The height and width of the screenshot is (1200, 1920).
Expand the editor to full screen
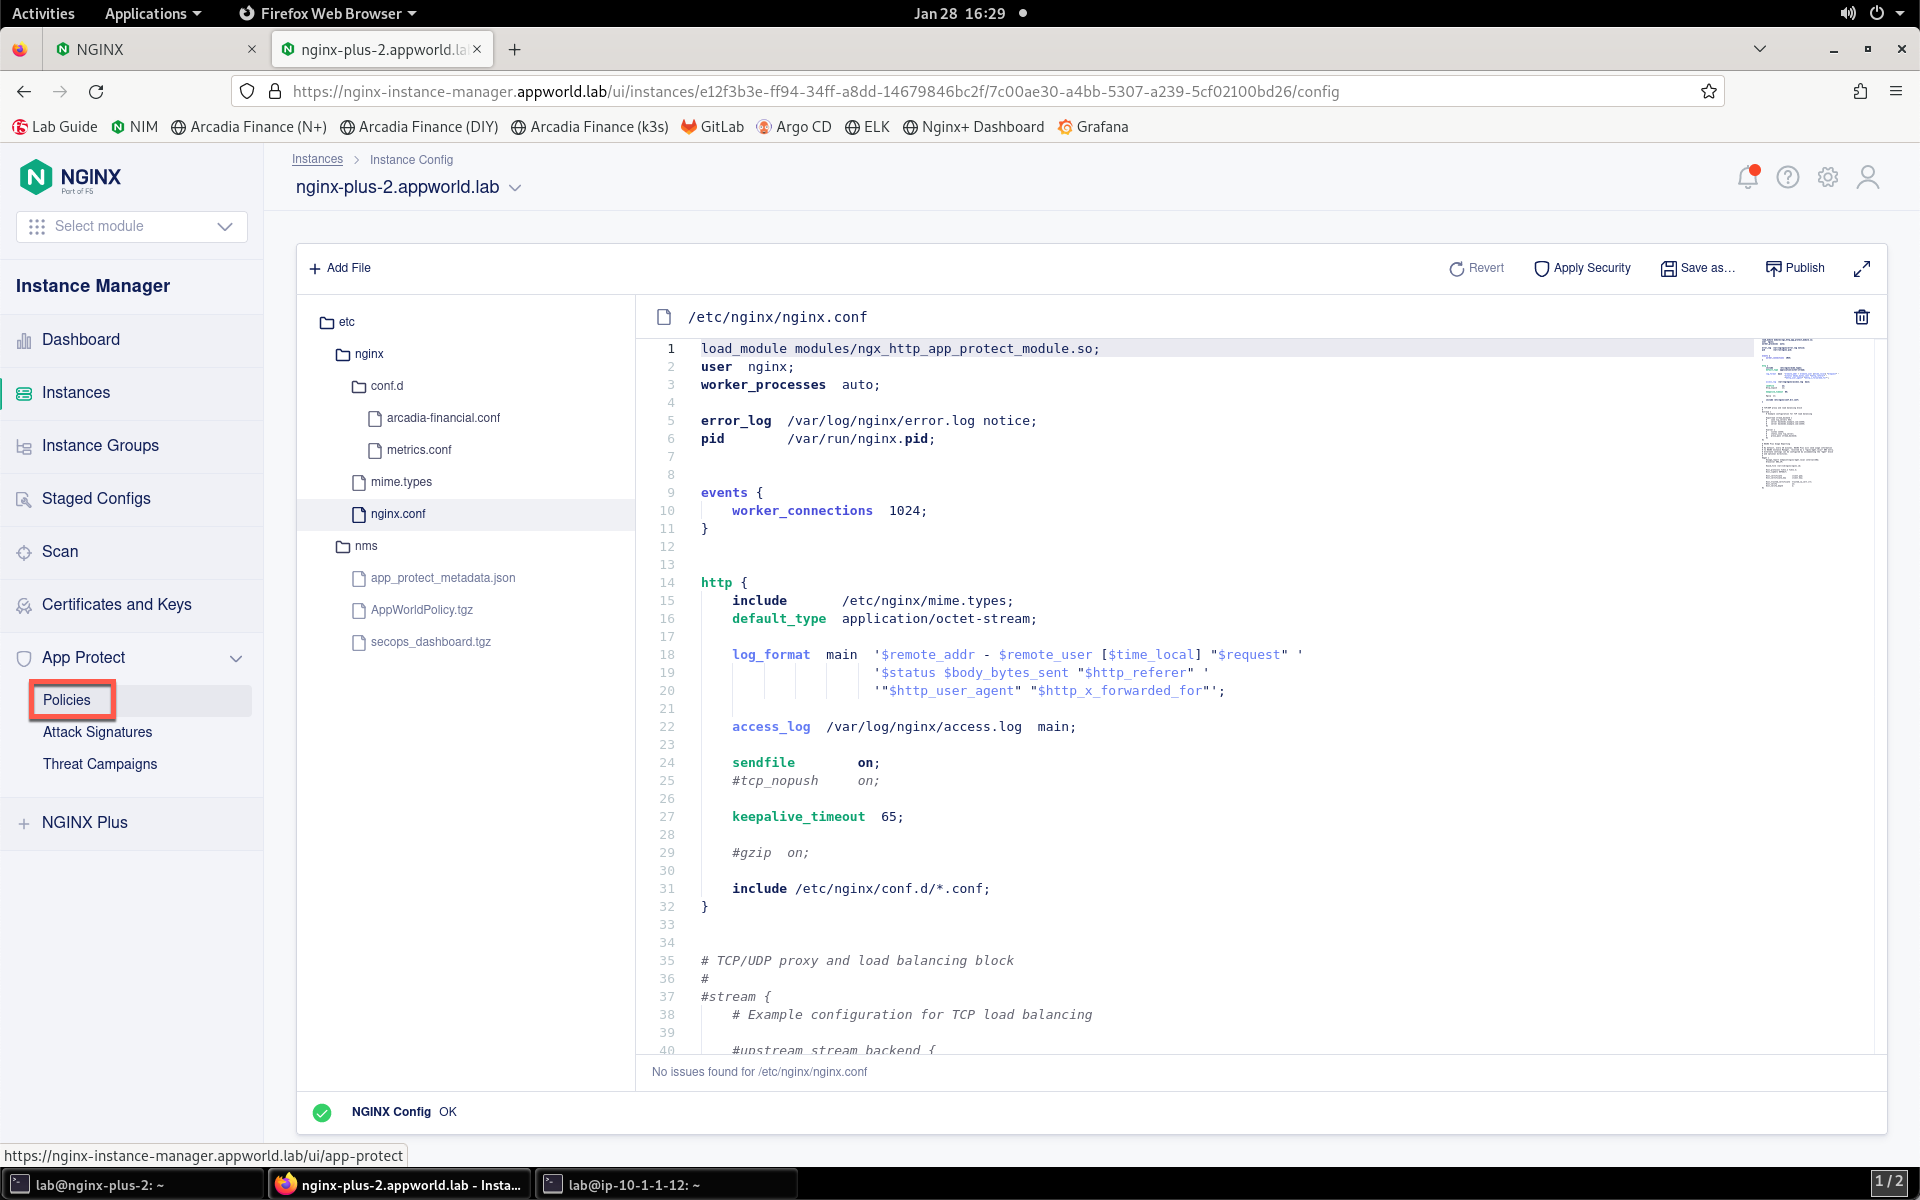(x=1862, y=269)
